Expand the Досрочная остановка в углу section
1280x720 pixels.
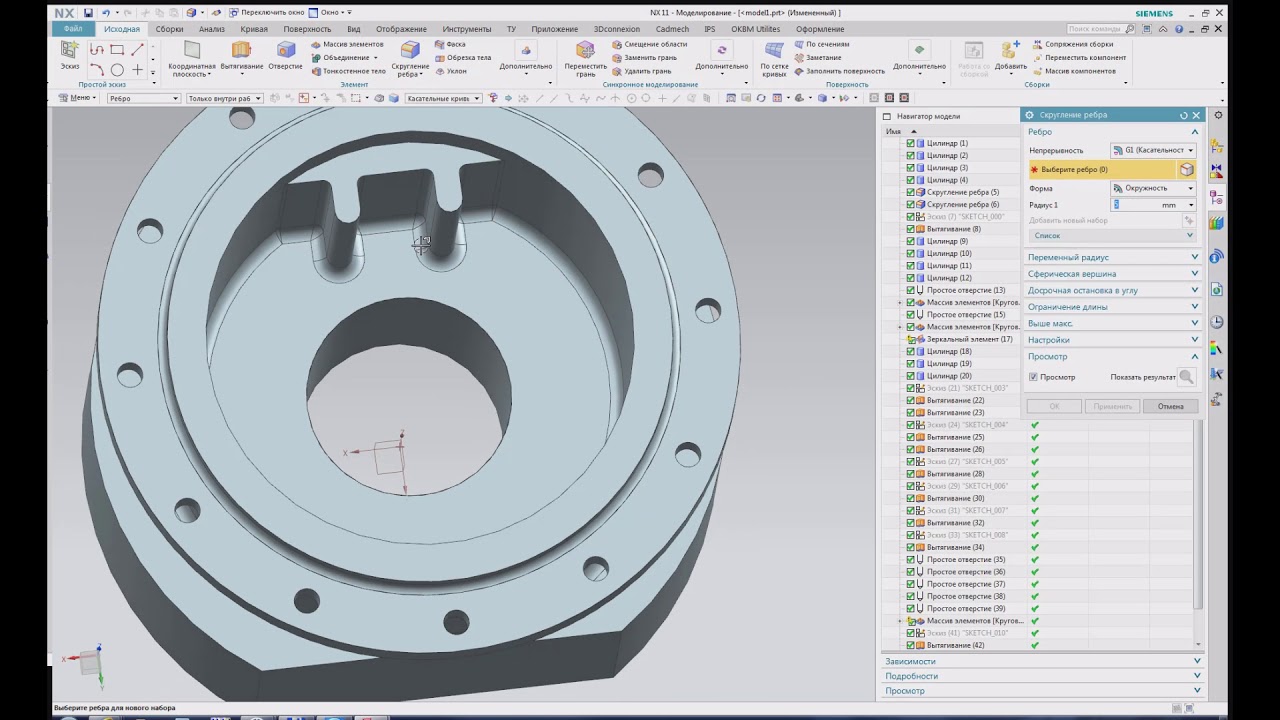(1112, 290)
